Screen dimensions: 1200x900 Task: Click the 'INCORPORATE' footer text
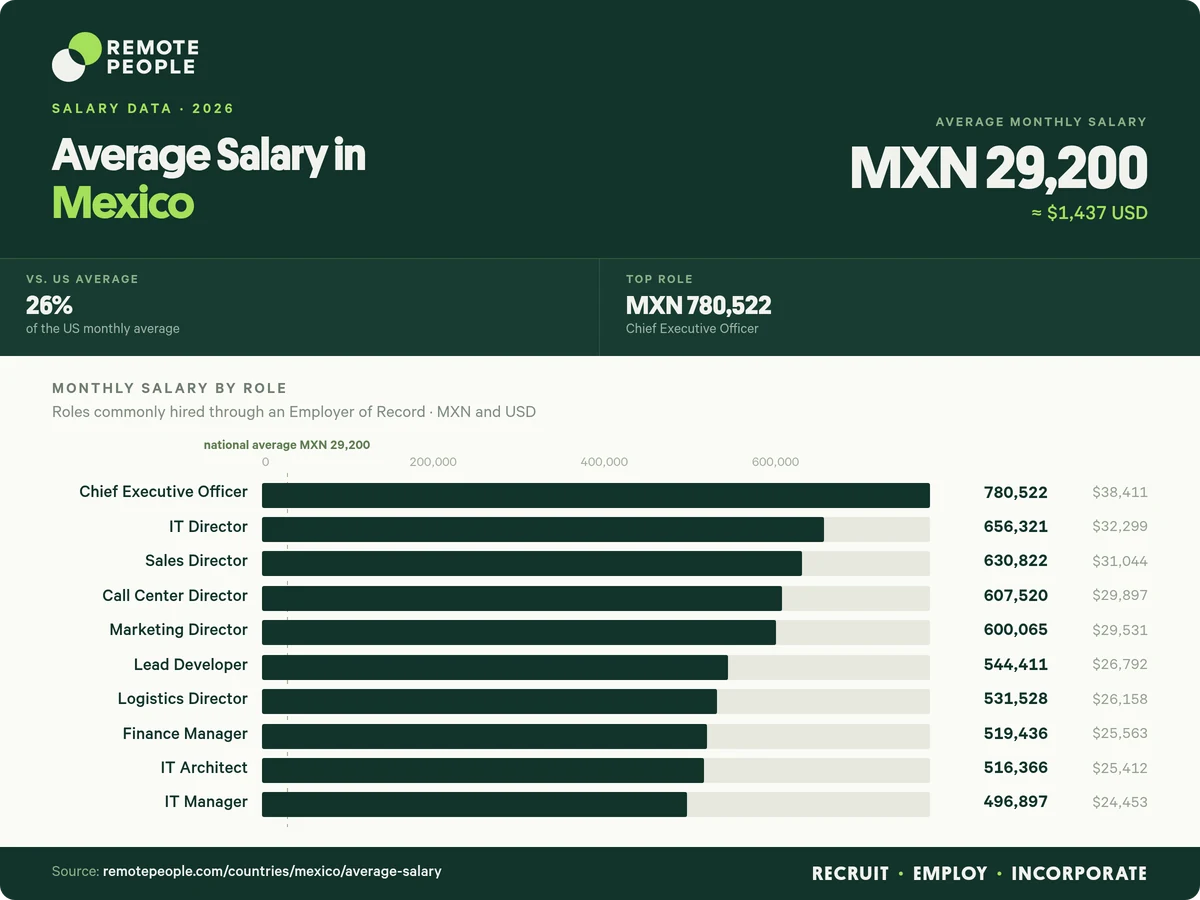[x=1079, y=873]
